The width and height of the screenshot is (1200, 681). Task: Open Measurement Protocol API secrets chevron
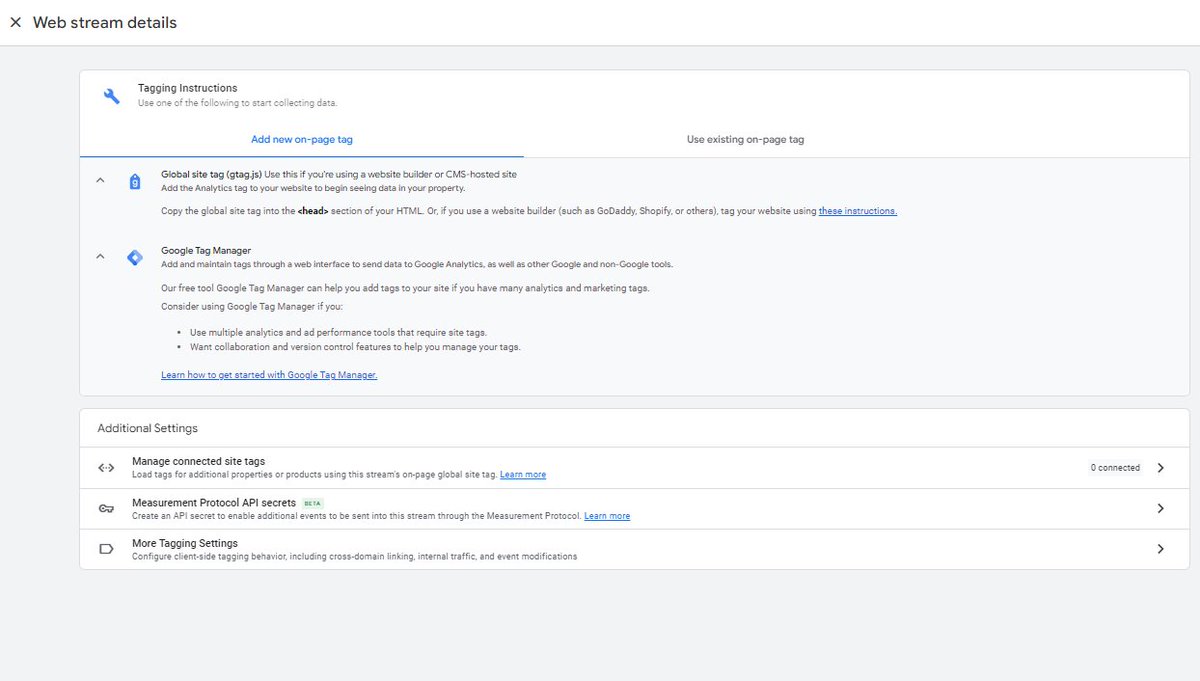coord(1160,508)
